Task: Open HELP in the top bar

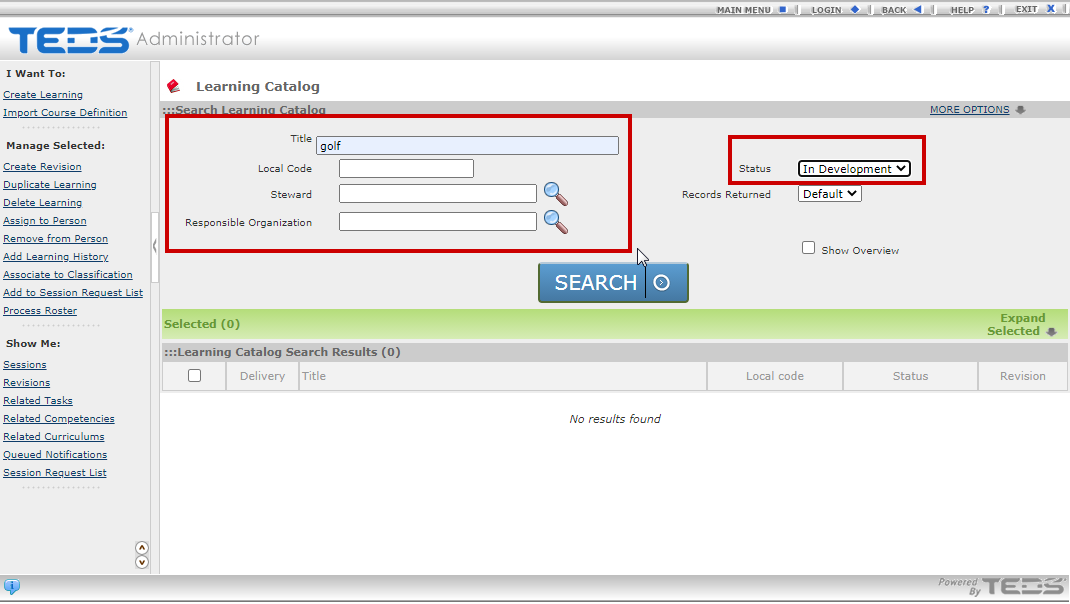Action: pos(970,10)
